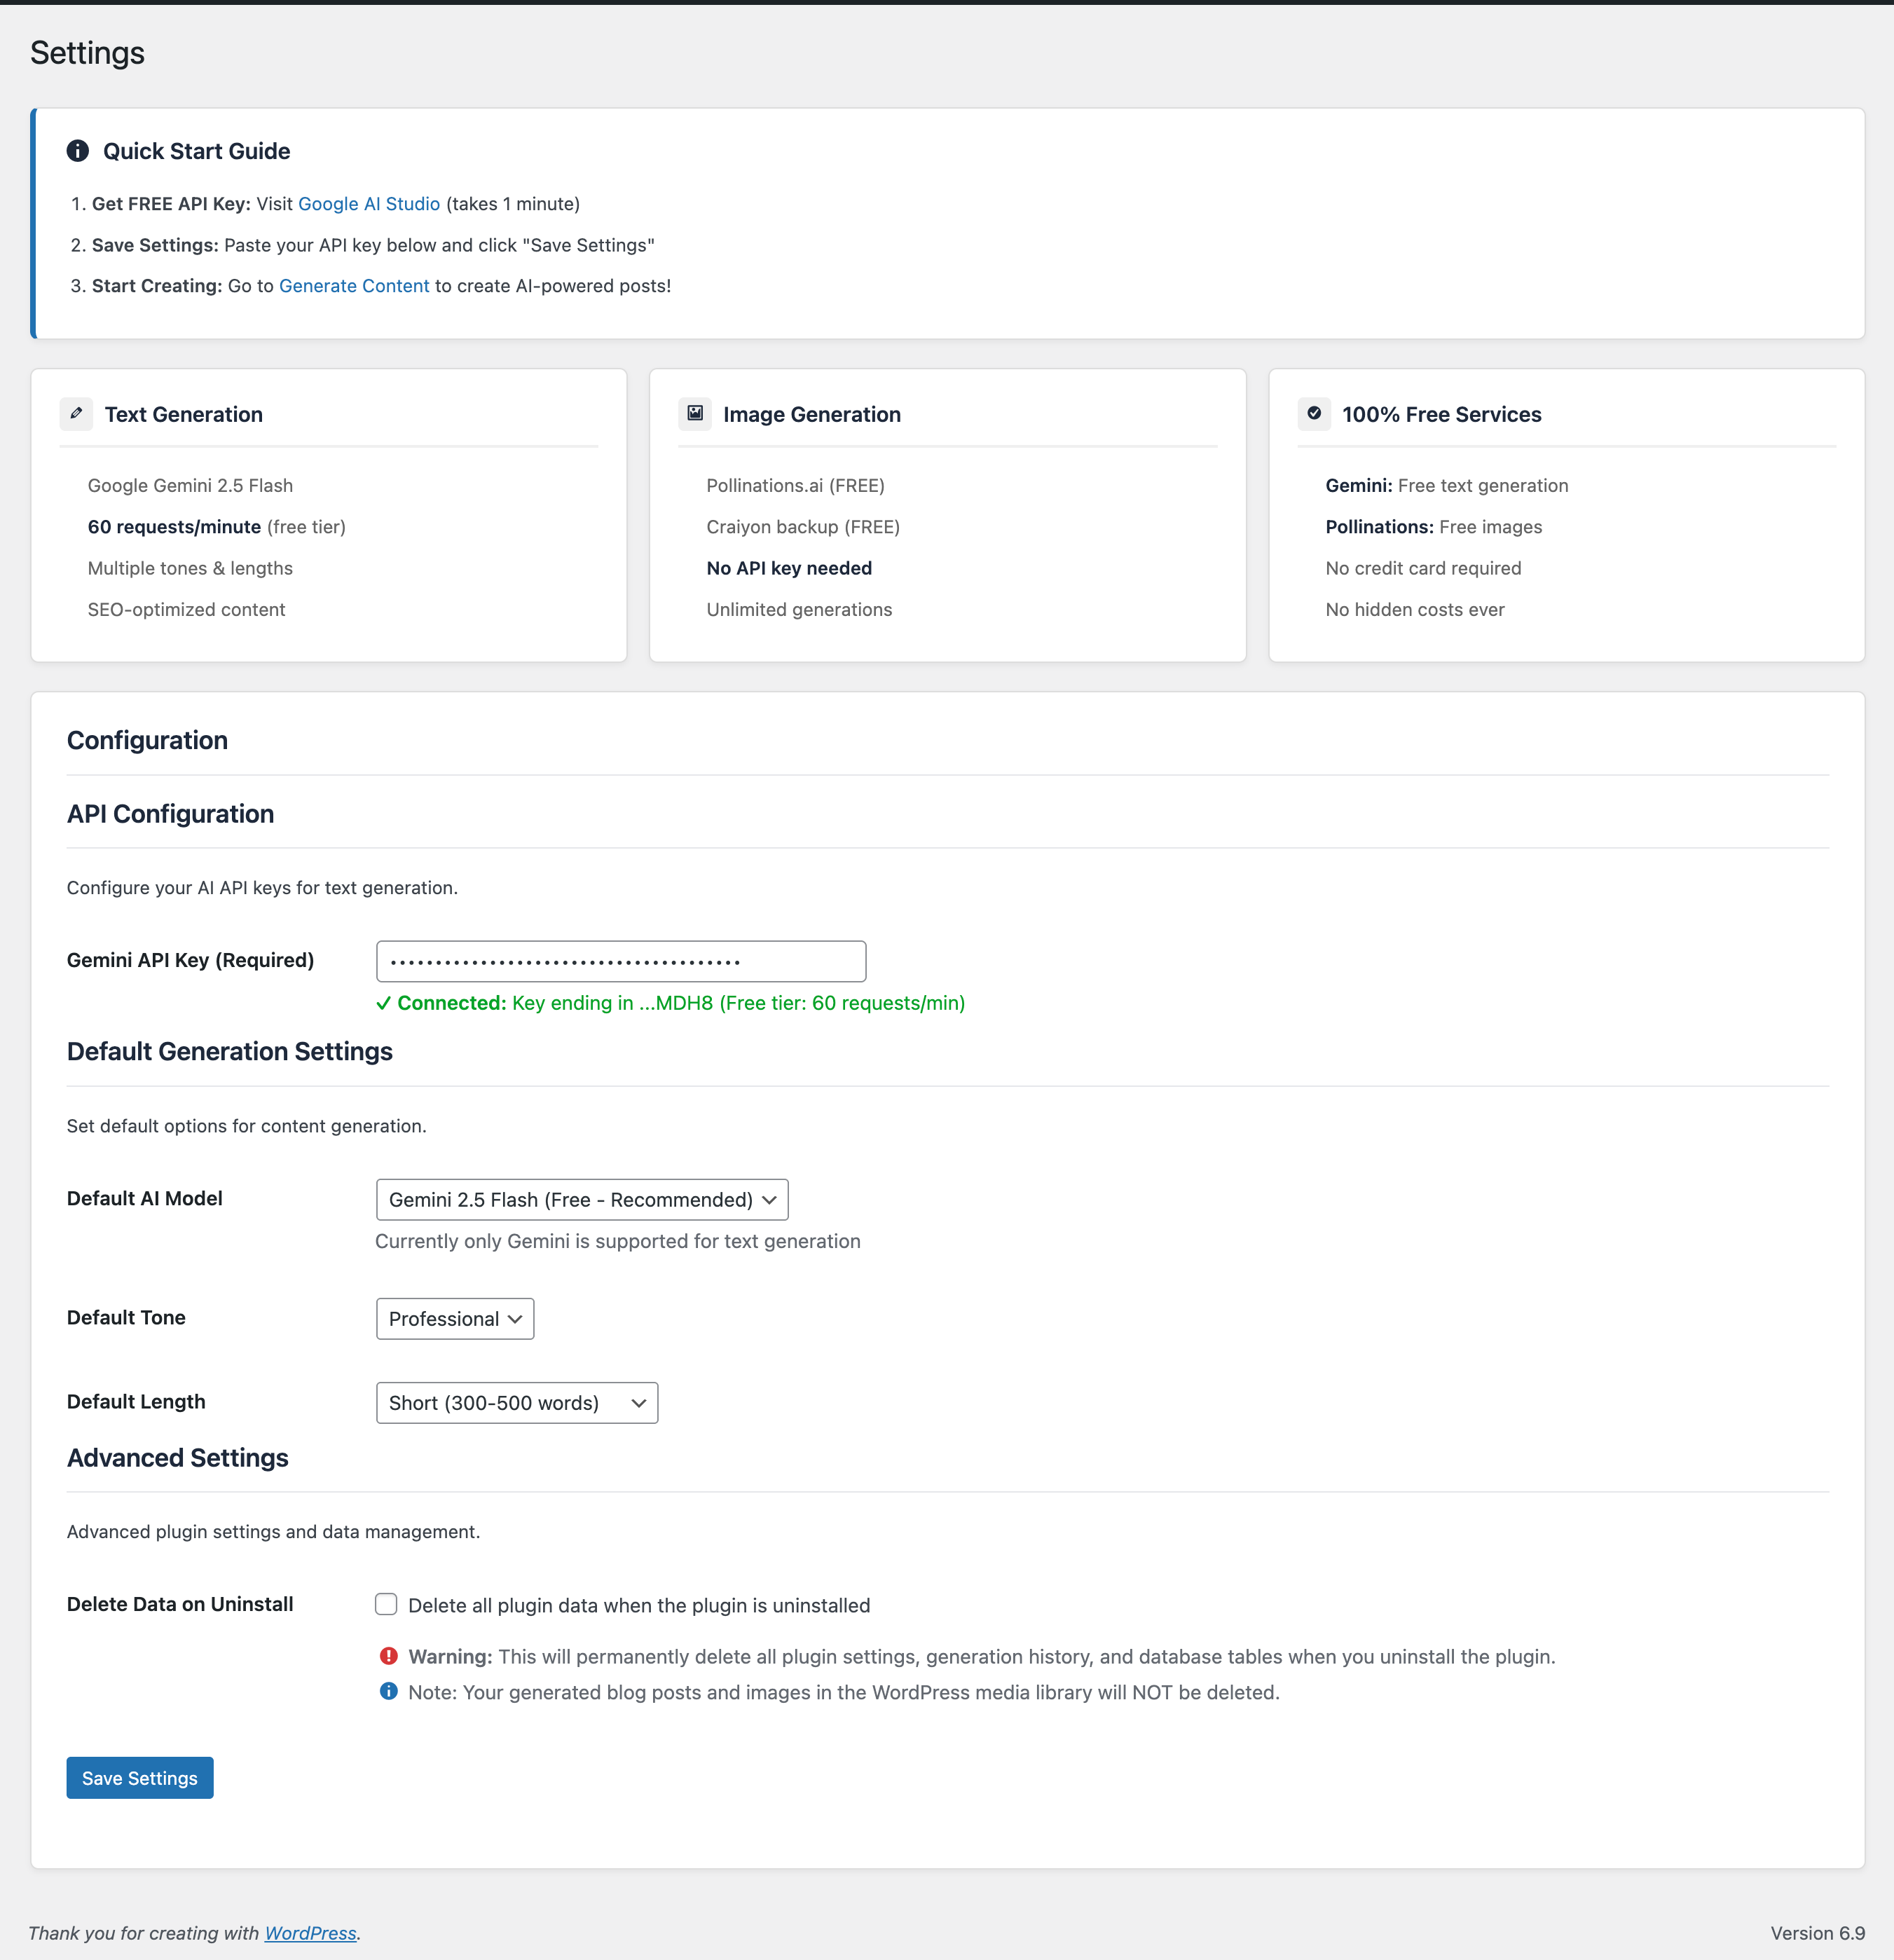Click the badge icon on 100% Free Services card
Image resolution: width=1894 pixels, height=1960 pixels.
click(1314, 413)
